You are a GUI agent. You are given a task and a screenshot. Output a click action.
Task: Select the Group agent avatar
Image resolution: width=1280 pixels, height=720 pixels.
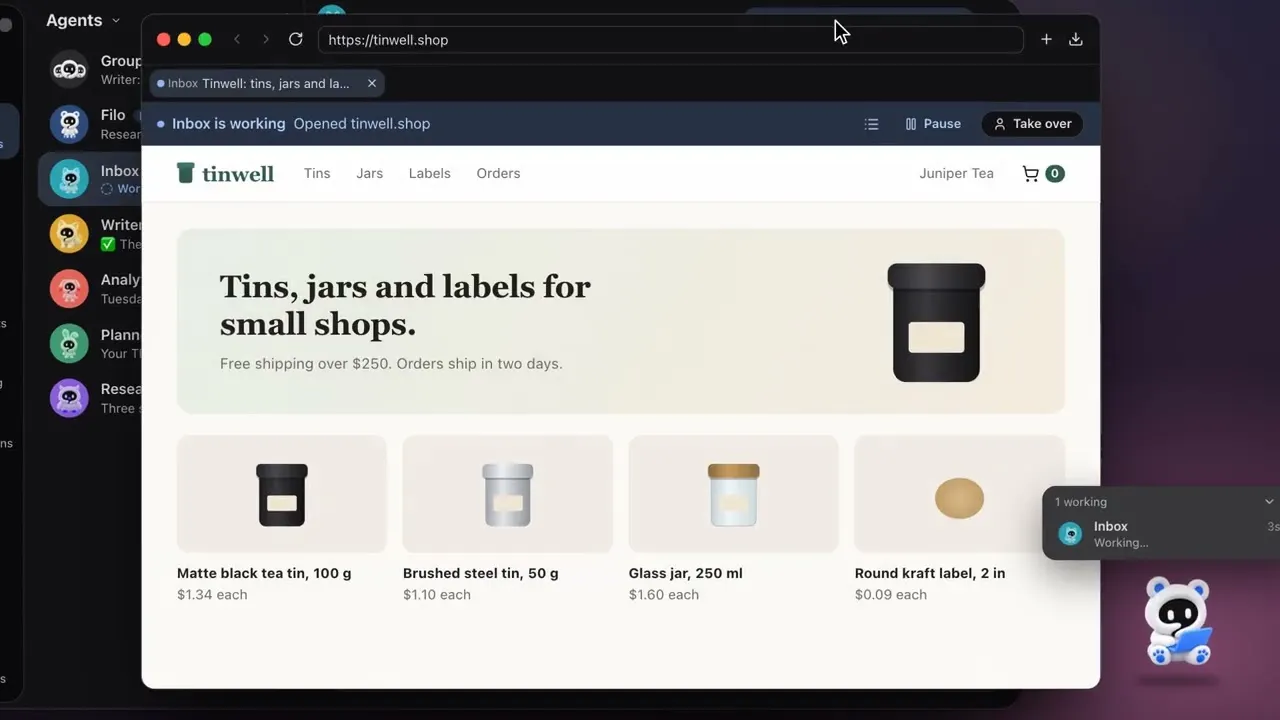point(69,69)
